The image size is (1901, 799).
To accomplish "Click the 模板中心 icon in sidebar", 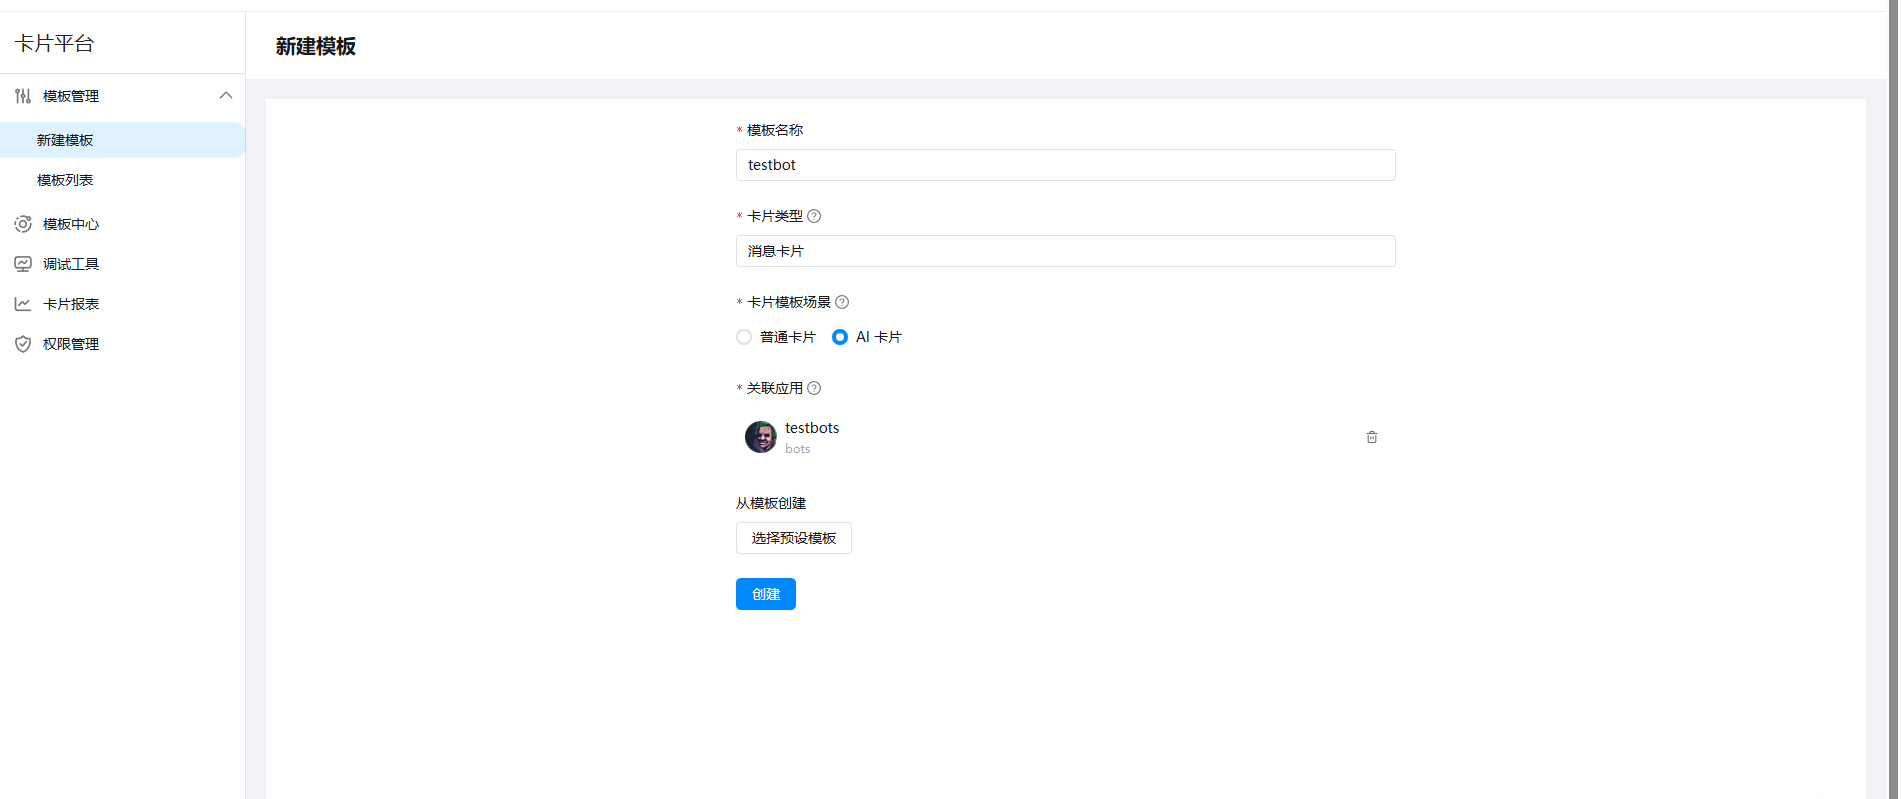I will click(x=23, y=224).
